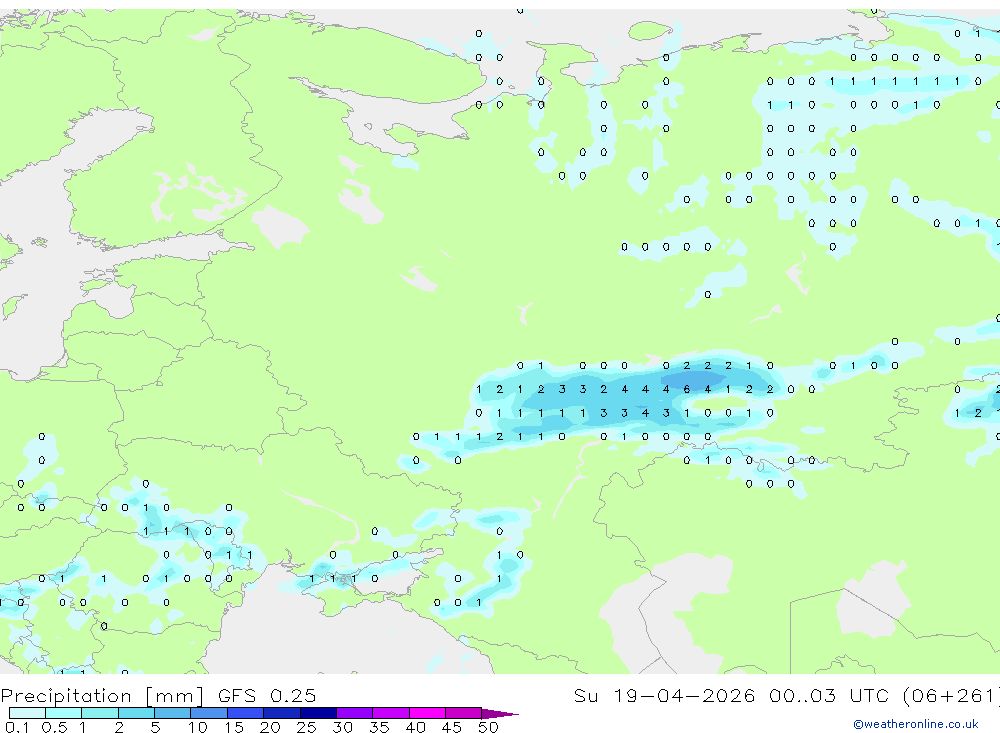Click the purple arrow tip above 50
Screen dimensions: 1000x733
coord(500,713)
